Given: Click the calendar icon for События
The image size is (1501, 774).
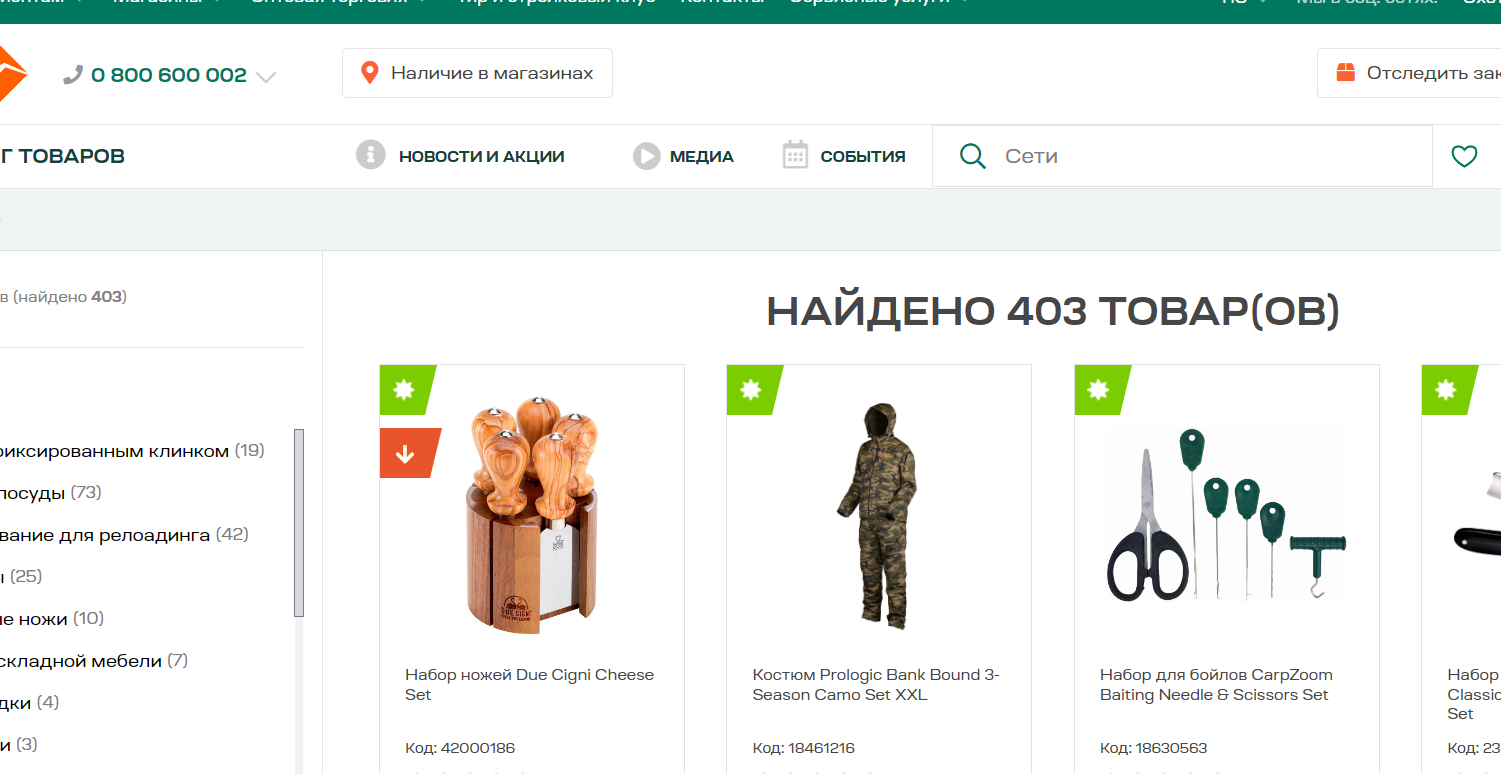Looking at the screenshot, I should tap(795, 155).
